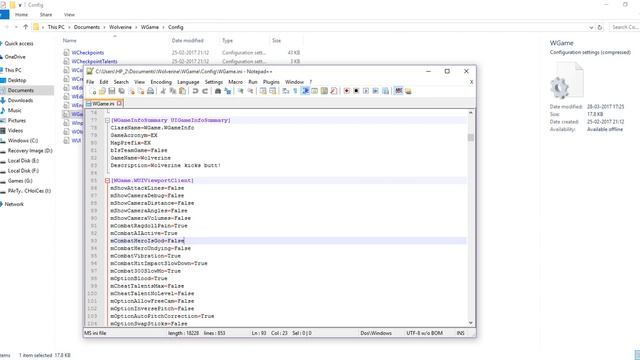Click the Replace toolbar icon
This screenshot has height=360, width=640.
tap(228, 91)
